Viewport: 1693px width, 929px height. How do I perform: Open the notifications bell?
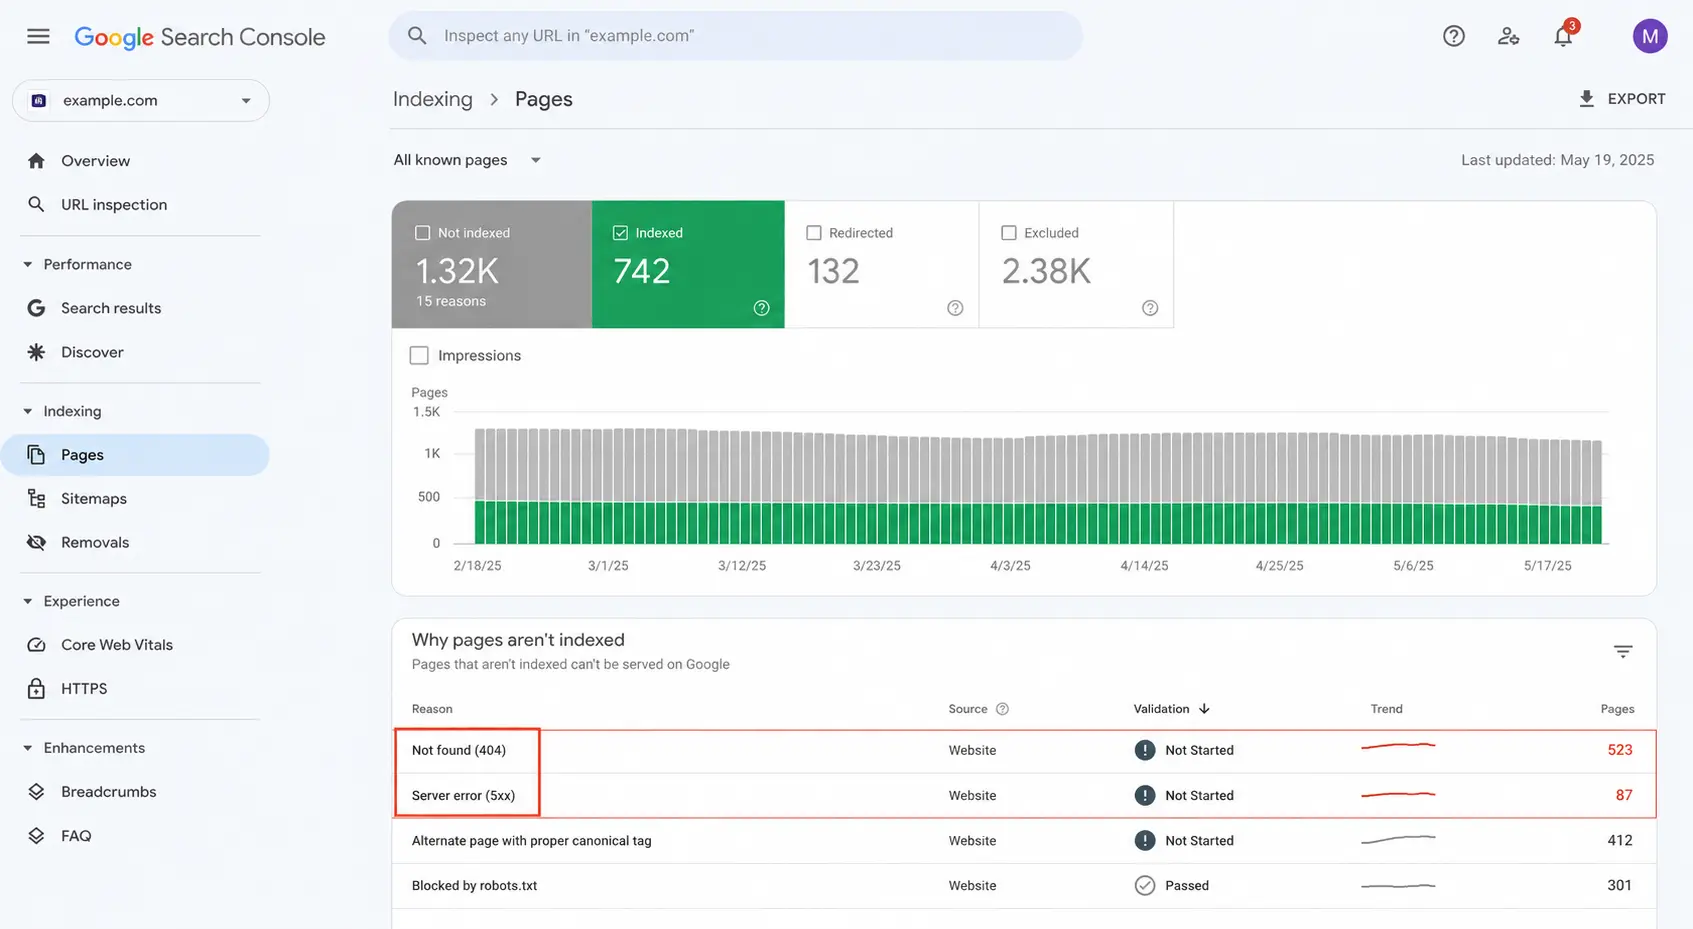pyautogui.click(x=1563, y=36)
